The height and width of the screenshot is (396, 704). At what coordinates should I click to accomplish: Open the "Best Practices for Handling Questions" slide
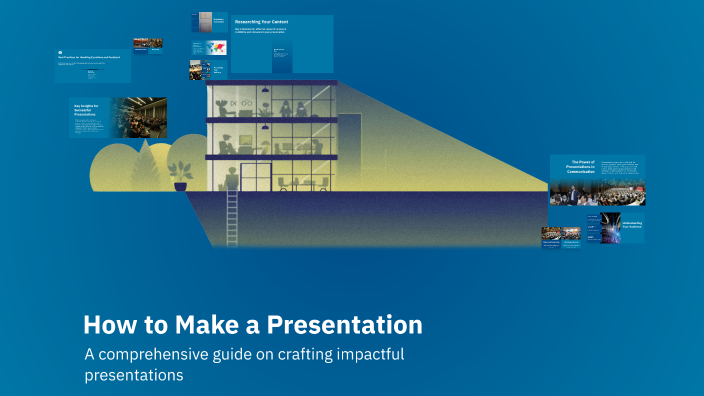click(x=93, y=66)
